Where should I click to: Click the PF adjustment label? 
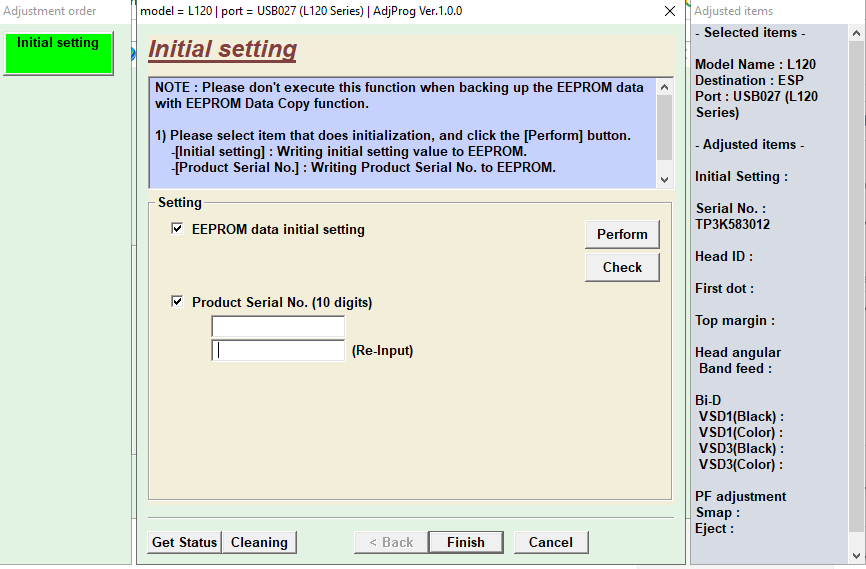741,497
